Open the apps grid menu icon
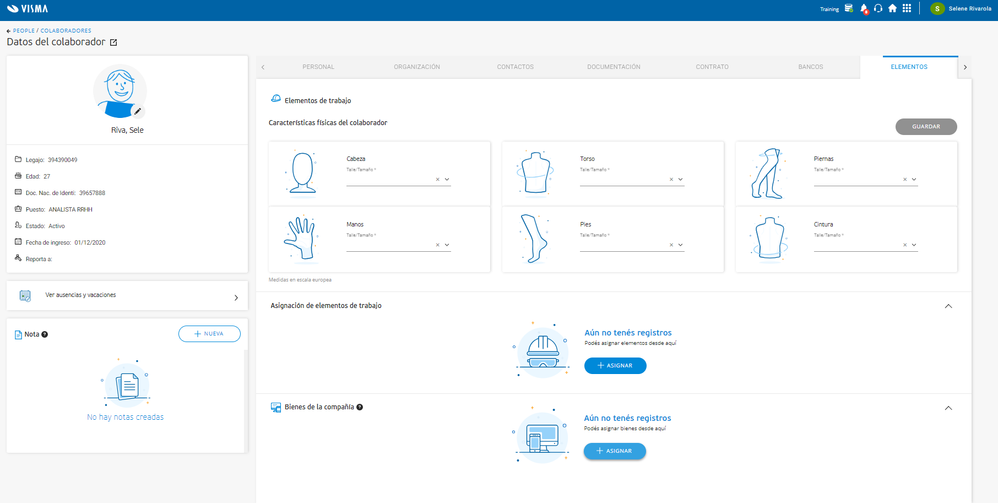Image resolution: width=998 pixels, height=503 pixels. [907, 9]
